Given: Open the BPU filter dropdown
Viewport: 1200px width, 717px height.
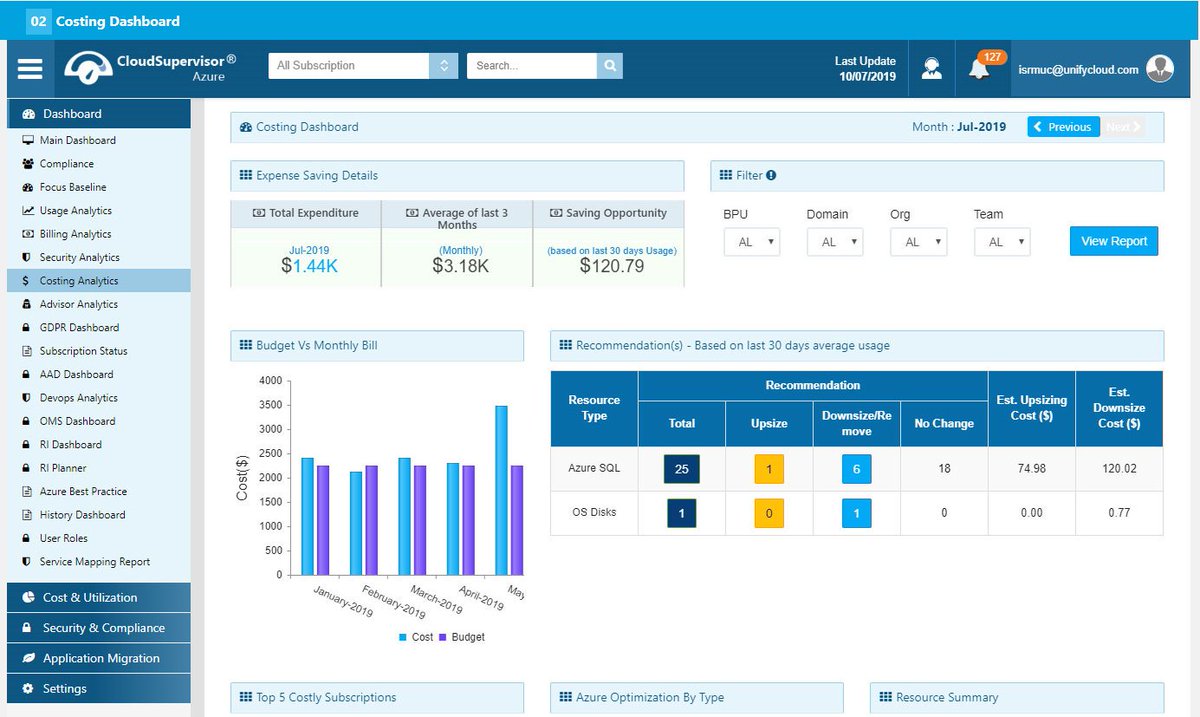Looking at the screenshot, I should tap(752, 242).
